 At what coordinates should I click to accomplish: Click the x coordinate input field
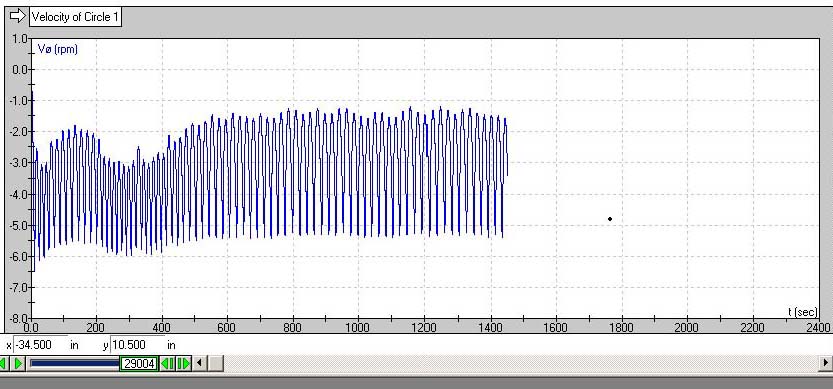[x=40, y=345]
